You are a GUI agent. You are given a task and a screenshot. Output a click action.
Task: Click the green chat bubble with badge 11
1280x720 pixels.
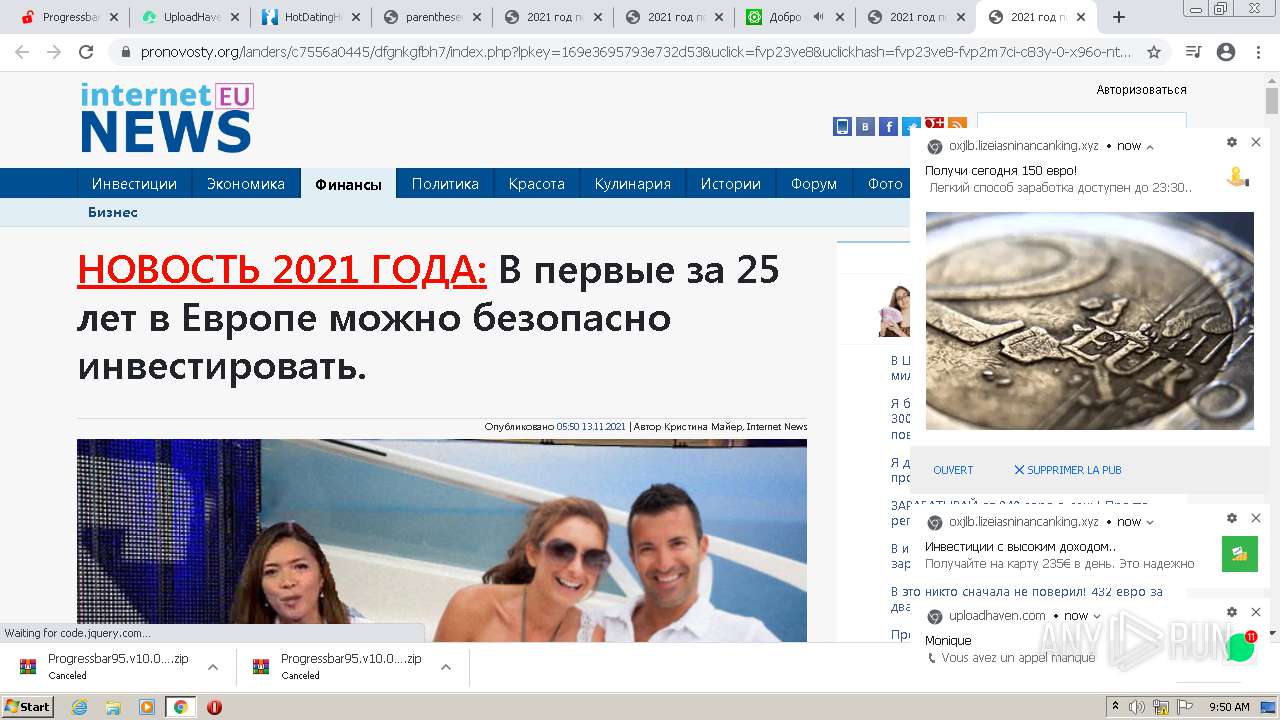point(1241,647)
